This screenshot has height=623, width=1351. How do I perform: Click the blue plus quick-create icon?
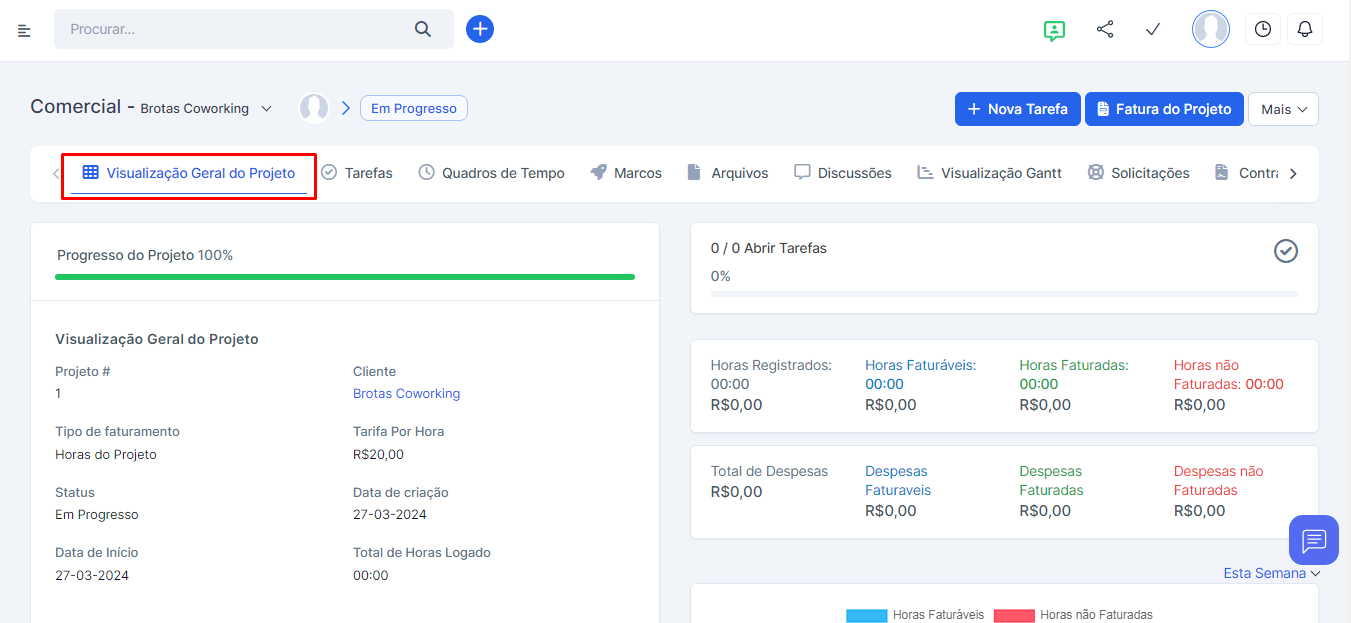point(480,29)
